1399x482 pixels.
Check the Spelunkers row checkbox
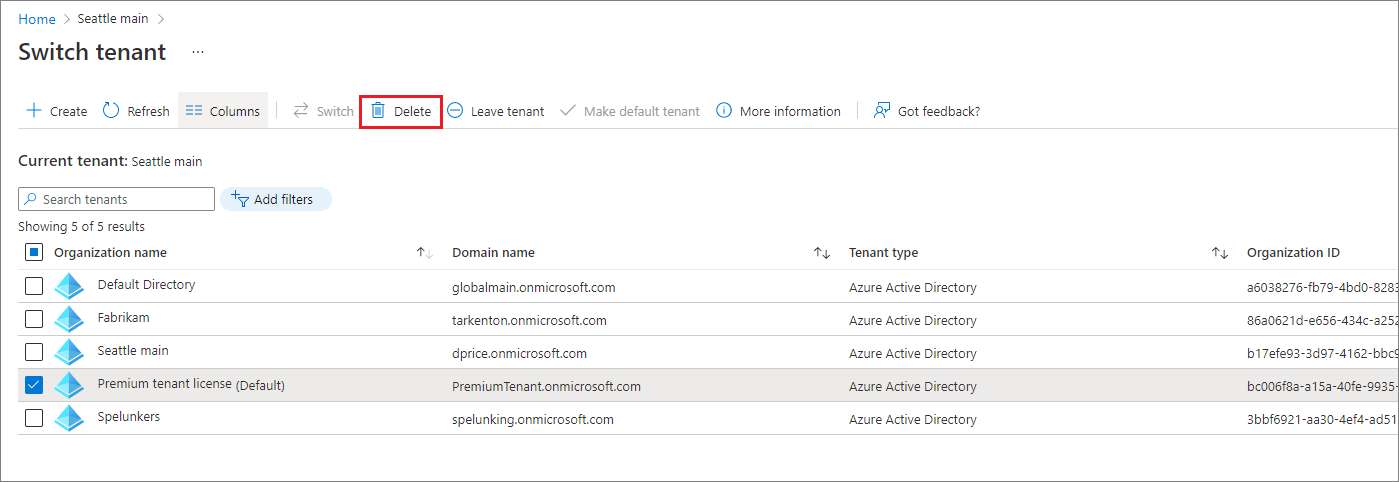[34, 418]
